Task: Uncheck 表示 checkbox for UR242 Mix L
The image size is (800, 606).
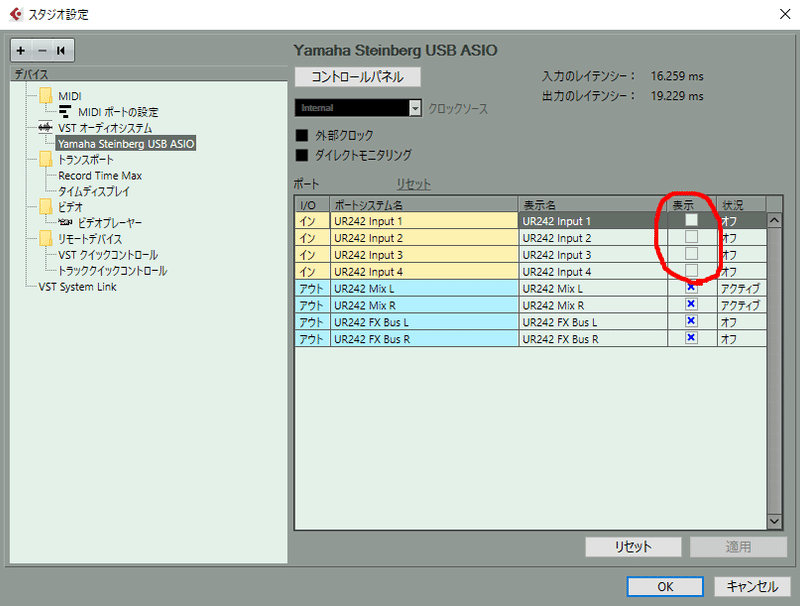Action: pyautogui.click(x=691, y=287)
